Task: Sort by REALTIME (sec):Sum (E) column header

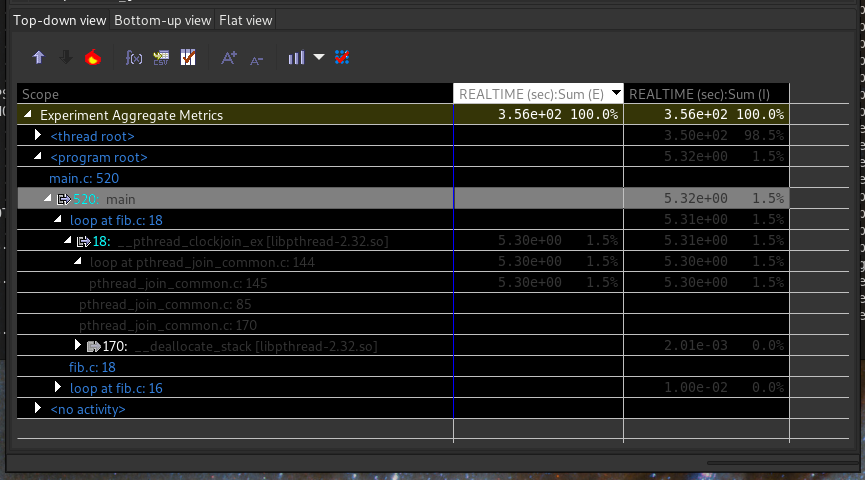Action: pos(530,94)
